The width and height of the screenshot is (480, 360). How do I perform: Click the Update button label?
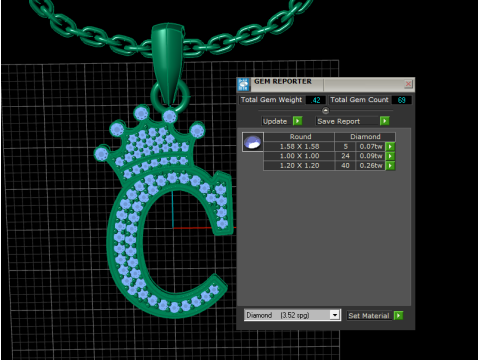click(275, 121)
